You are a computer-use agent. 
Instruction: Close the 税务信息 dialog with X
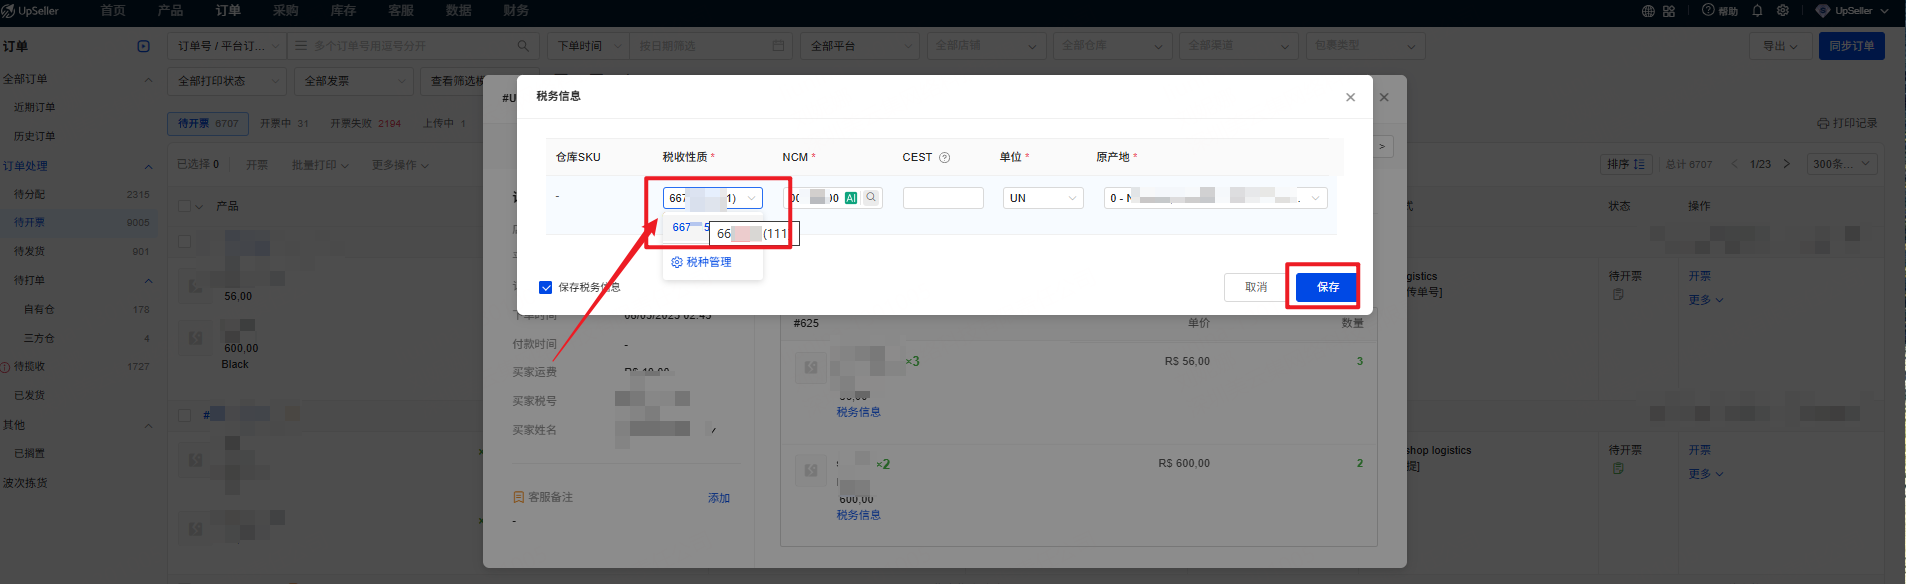click(1350, 97)
